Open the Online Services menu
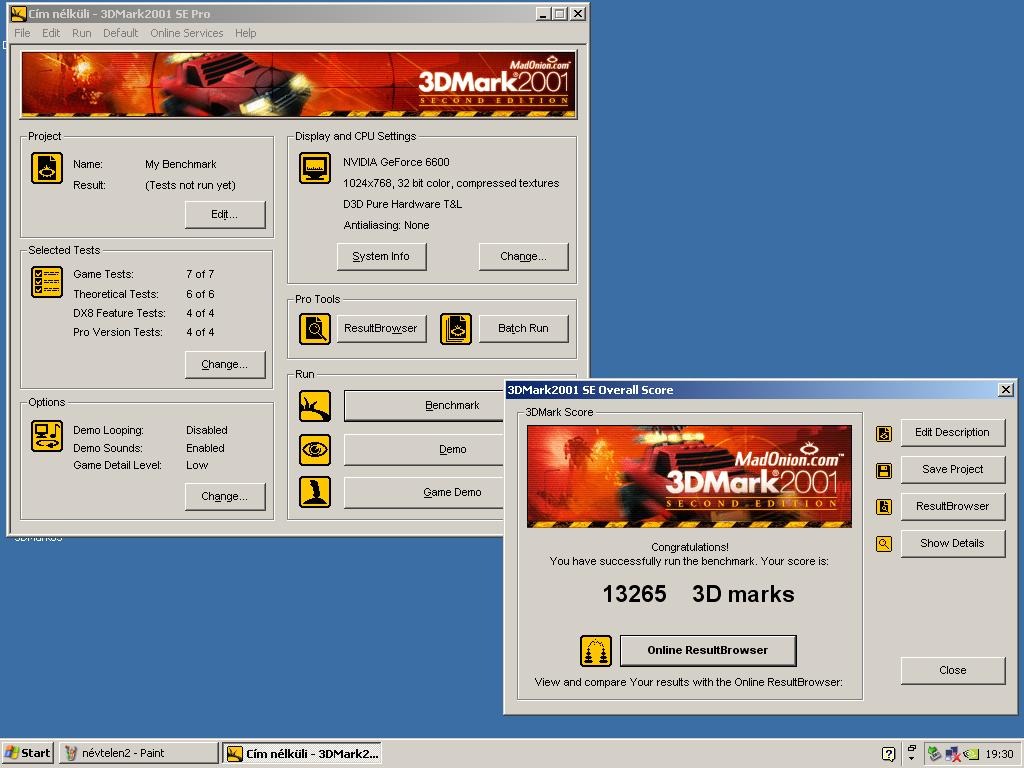Viewport: 1024px width, 768px height. (x=187, y=33)
